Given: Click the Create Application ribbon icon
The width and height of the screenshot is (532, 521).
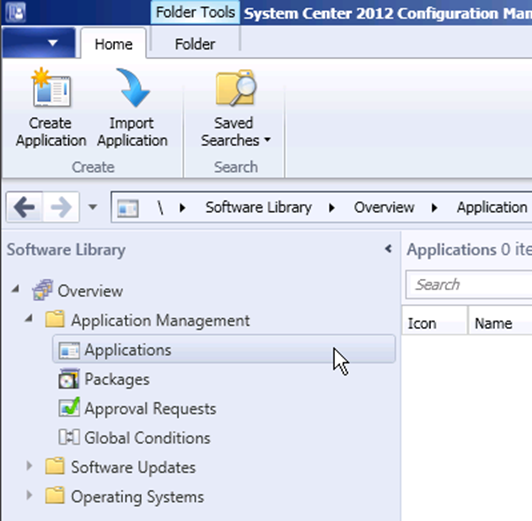Looking at the screenshot, I should click(x=51, y=88).
